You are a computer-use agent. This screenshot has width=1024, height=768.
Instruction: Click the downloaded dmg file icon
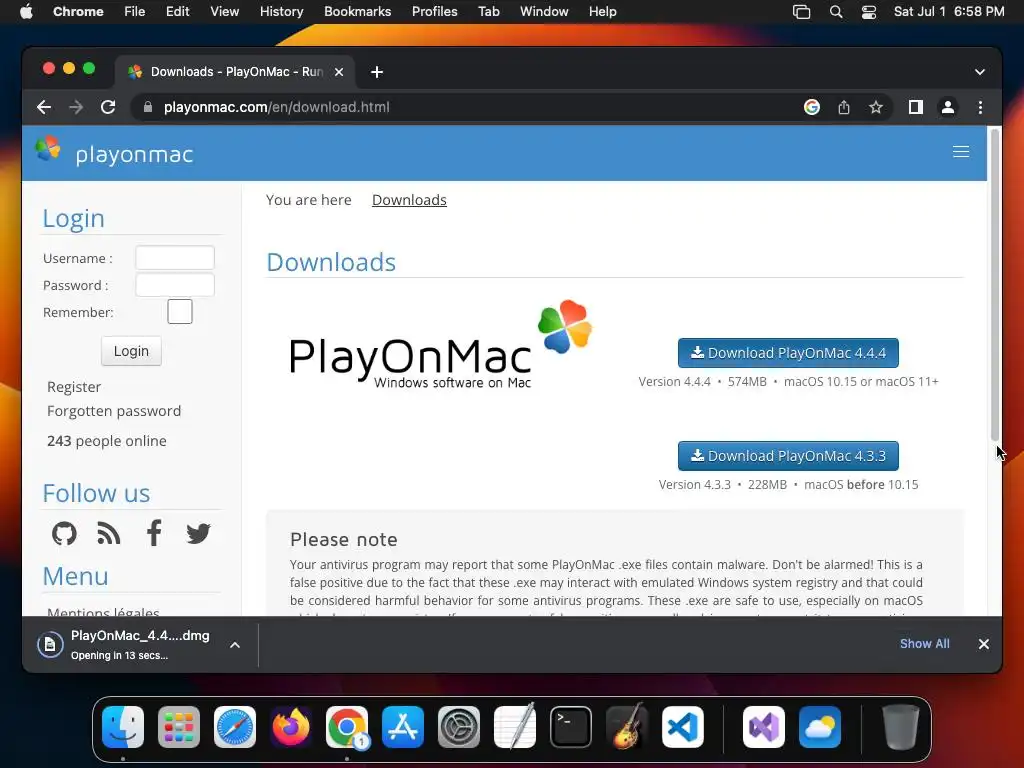pos(50,645)
